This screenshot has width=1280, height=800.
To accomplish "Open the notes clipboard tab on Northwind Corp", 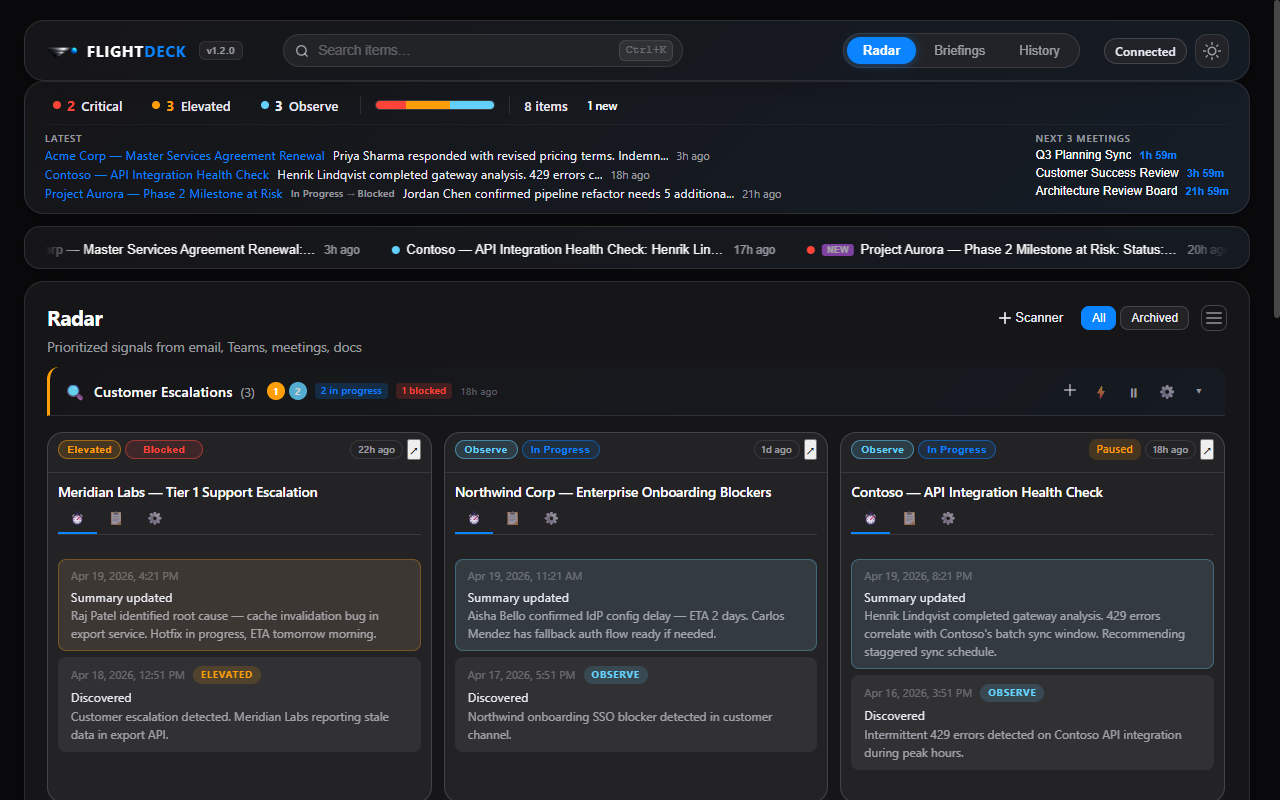I will point(513,518).
